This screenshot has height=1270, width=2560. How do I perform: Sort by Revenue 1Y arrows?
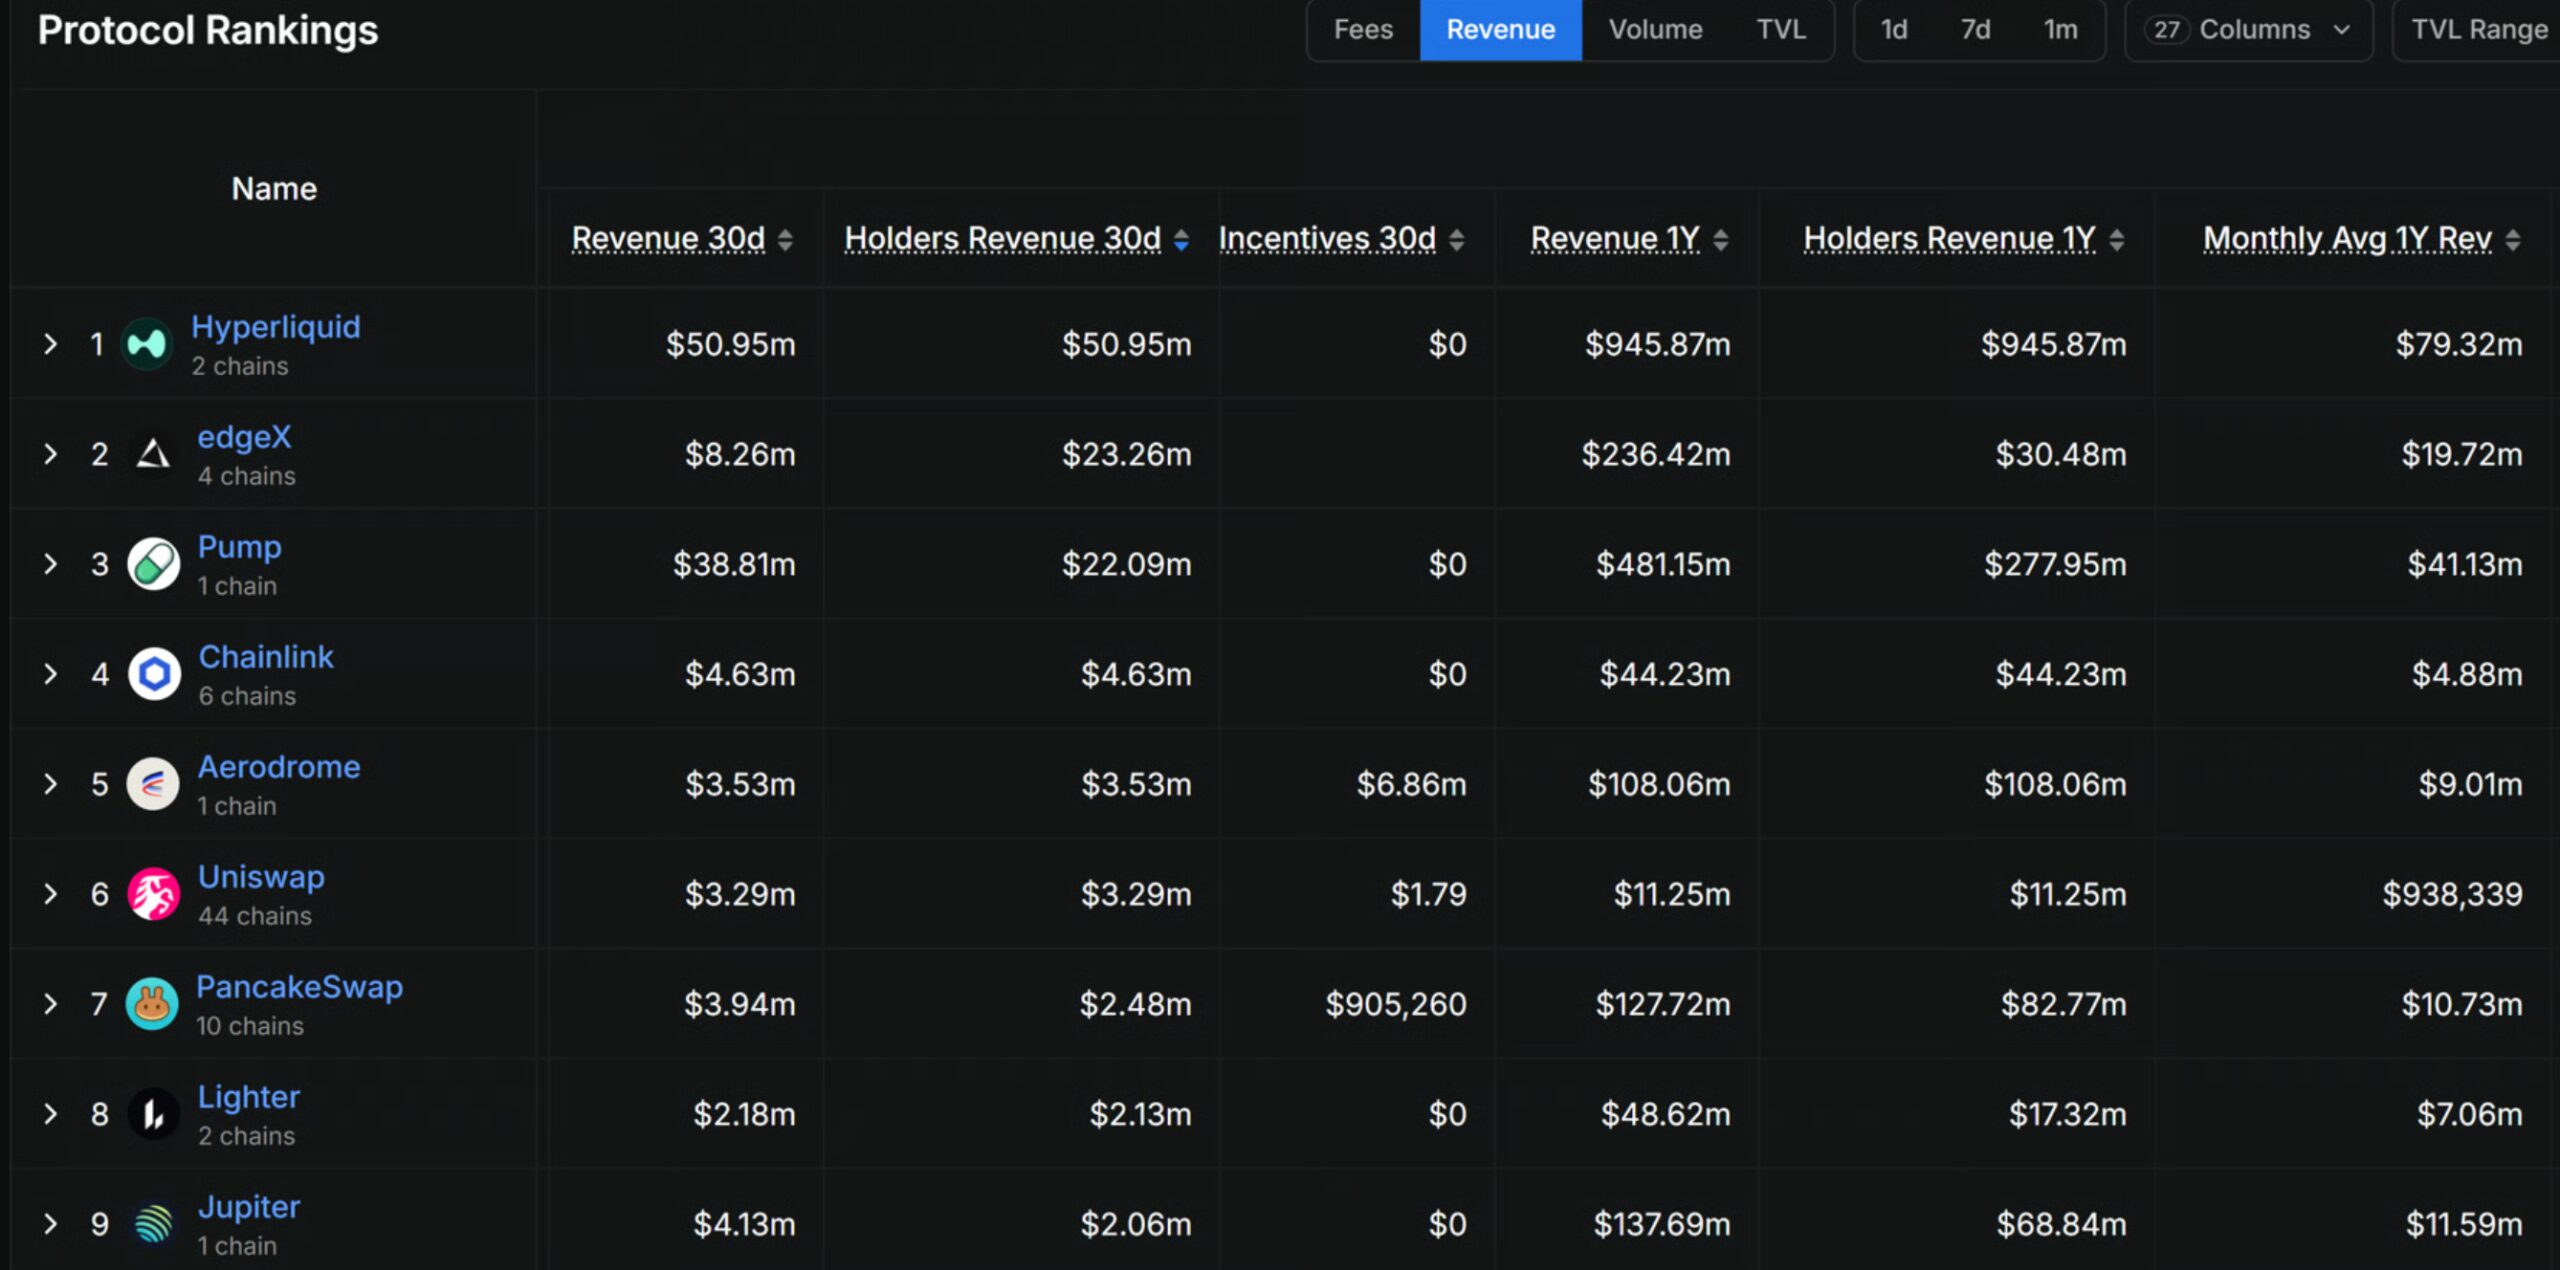(1721, 240)
